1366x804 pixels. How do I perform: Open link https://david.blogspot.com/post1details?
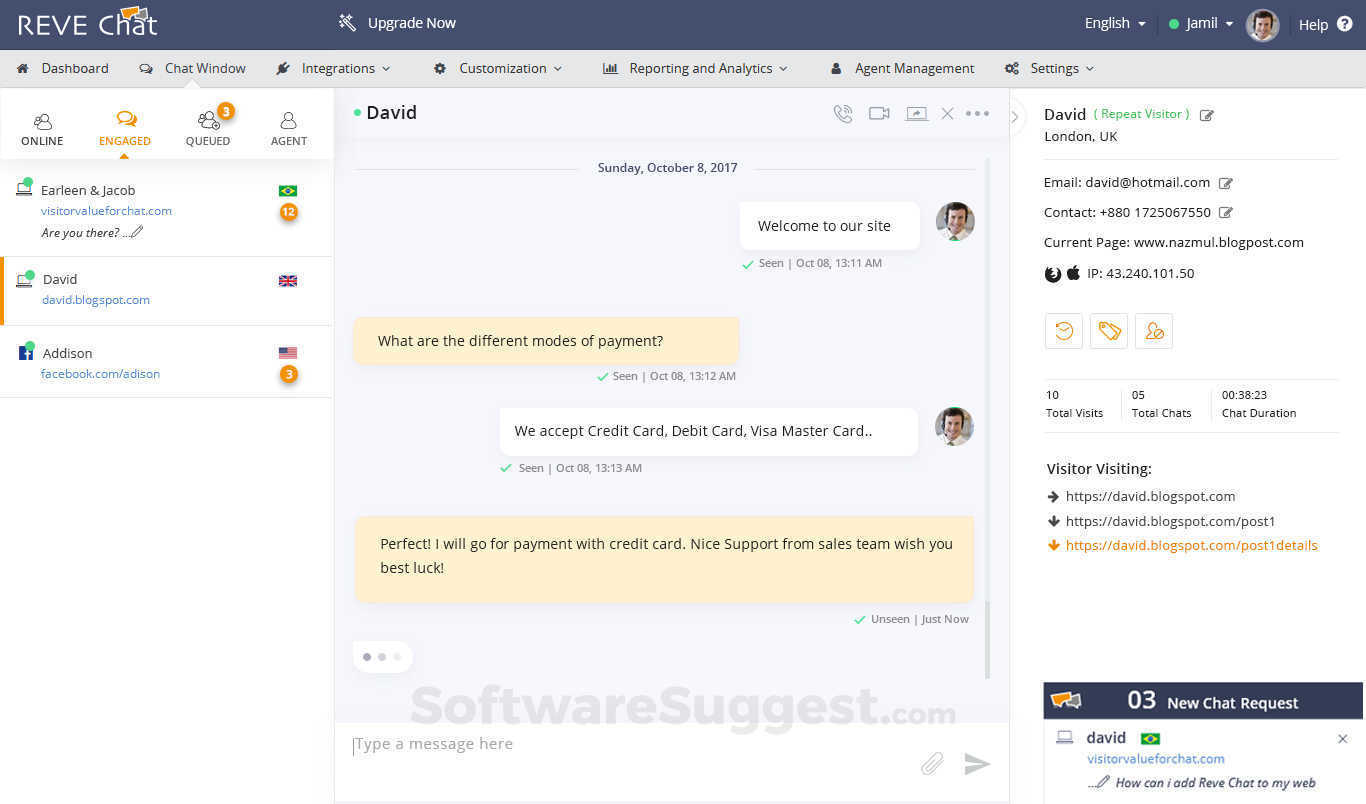click(x=1191, y=545)
